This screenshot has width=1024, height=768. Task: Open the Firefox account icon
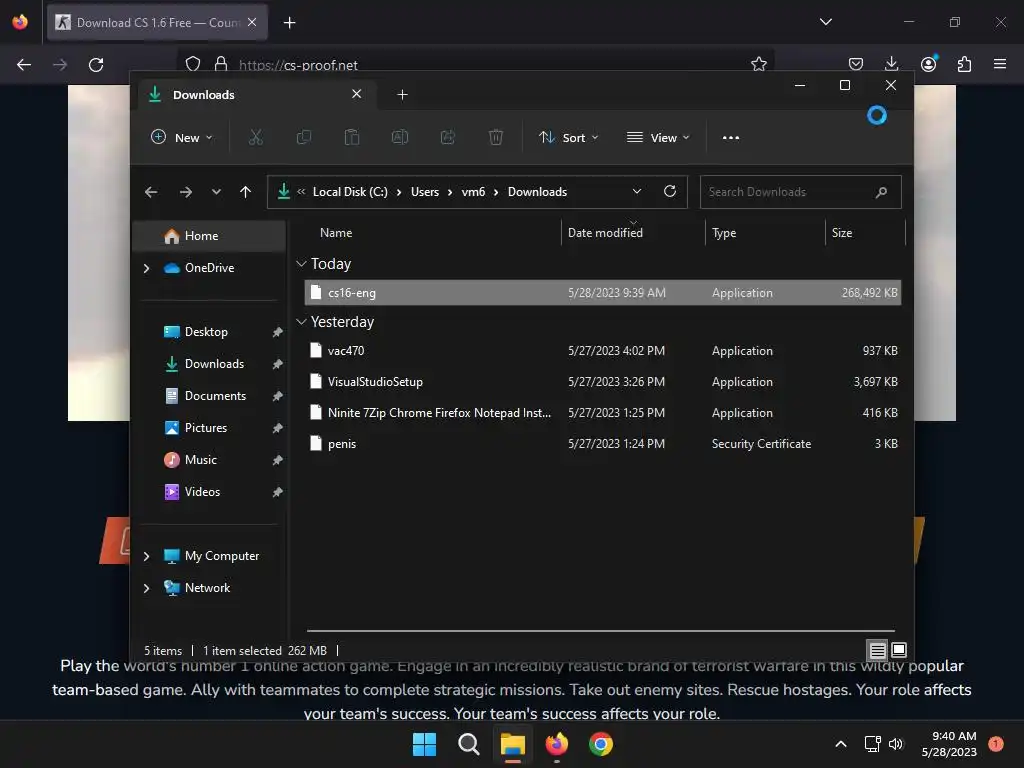coord(929,64)
